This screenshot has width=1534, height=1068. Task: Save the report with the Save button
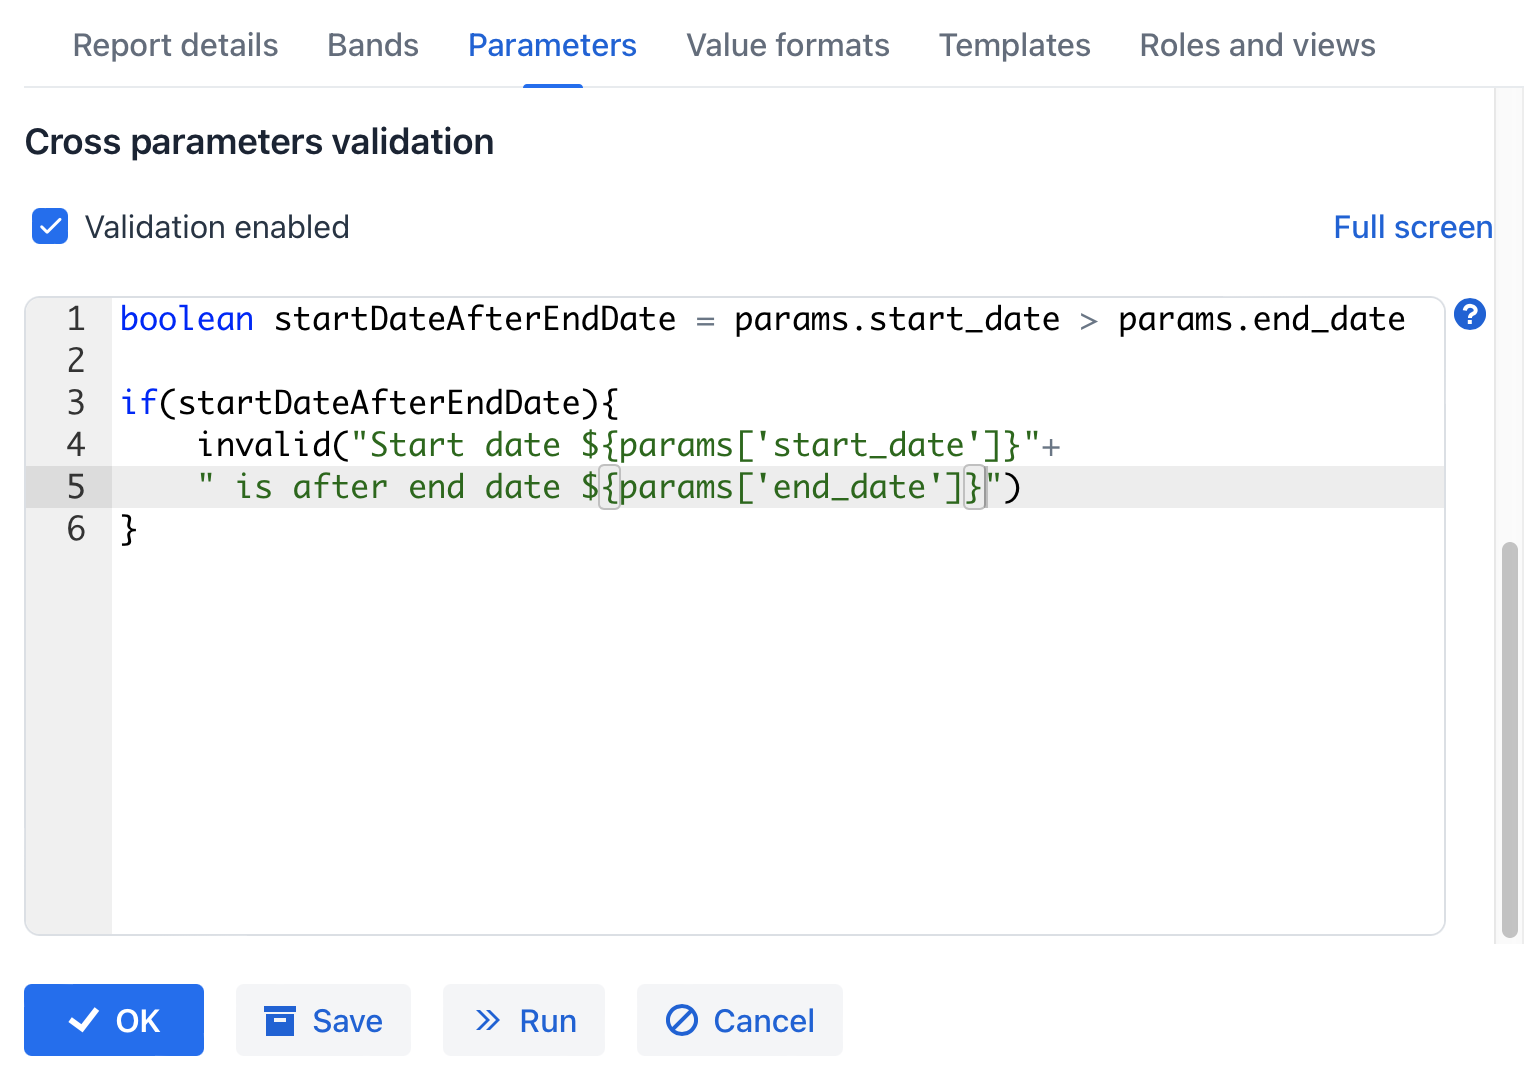coord(323,1020)
